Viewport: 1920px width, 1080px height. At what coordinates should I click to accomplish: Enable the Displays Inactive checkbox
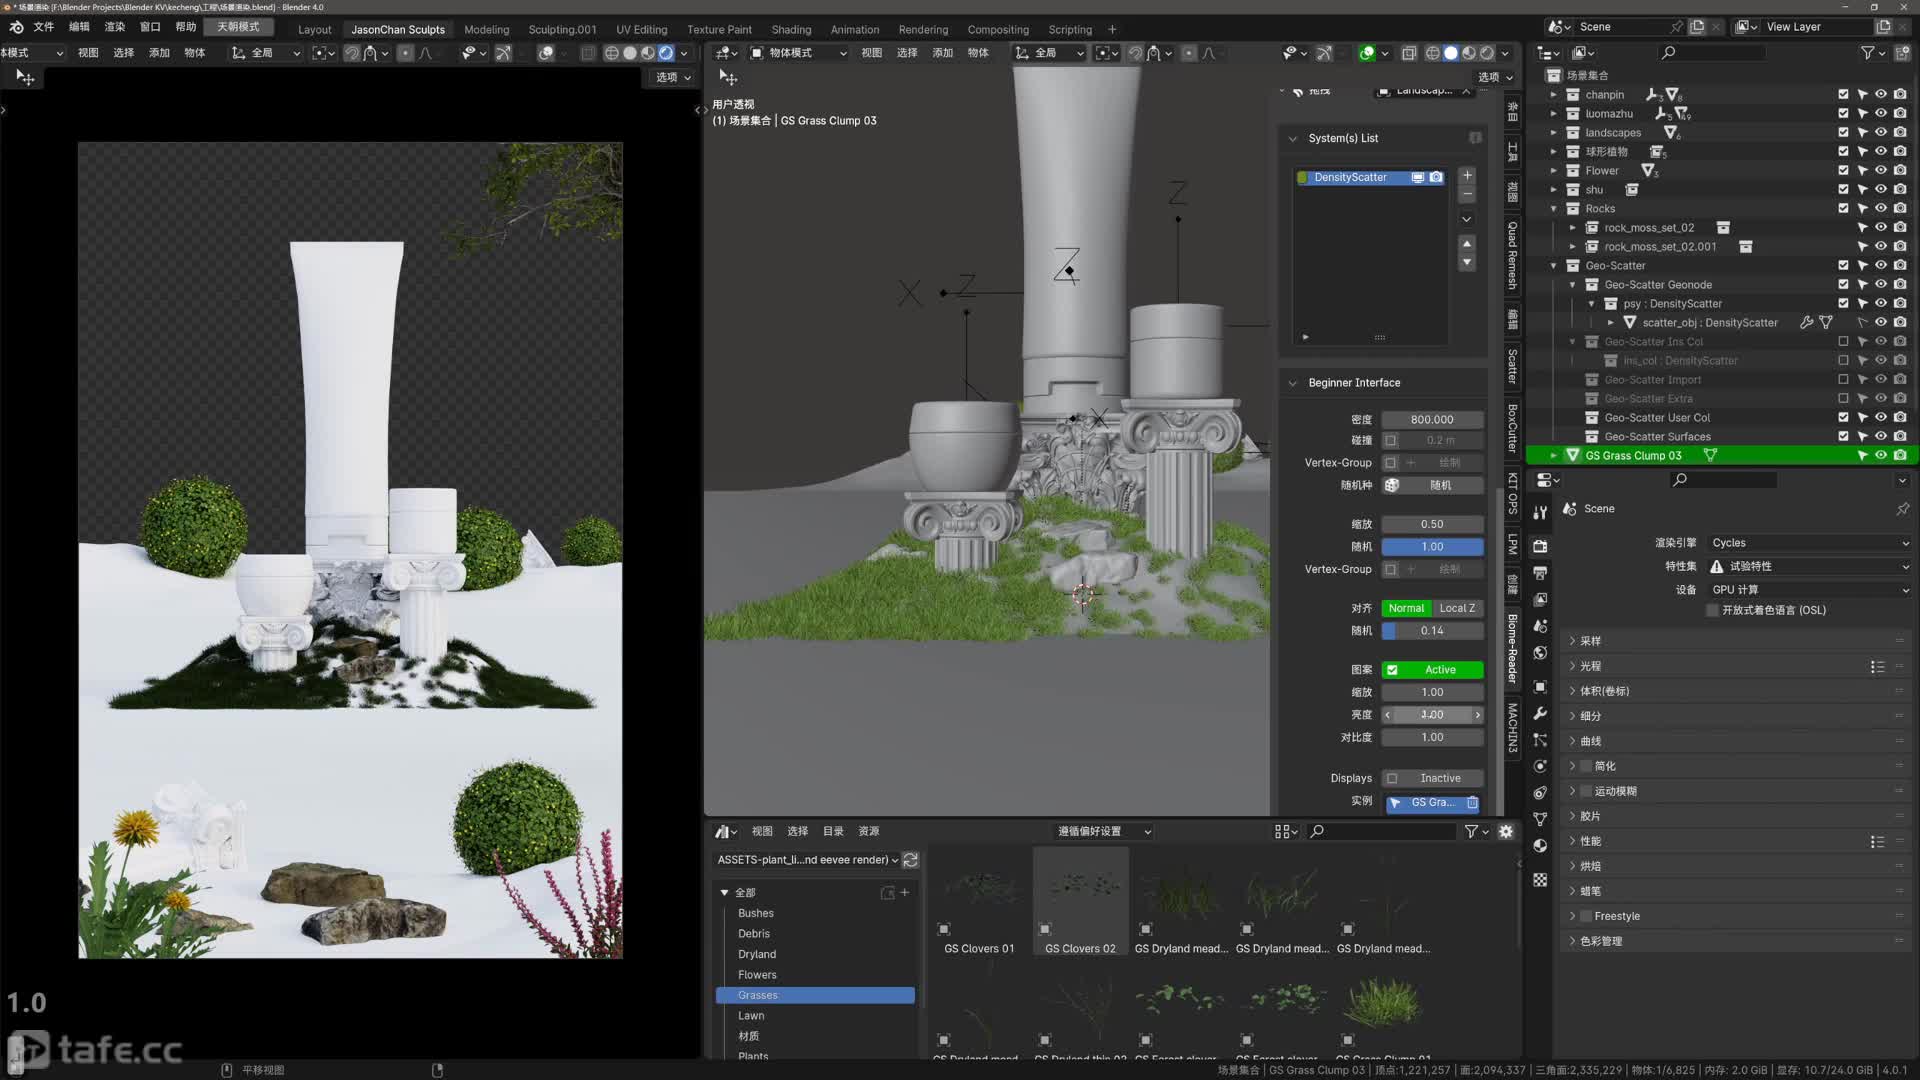1392,778
